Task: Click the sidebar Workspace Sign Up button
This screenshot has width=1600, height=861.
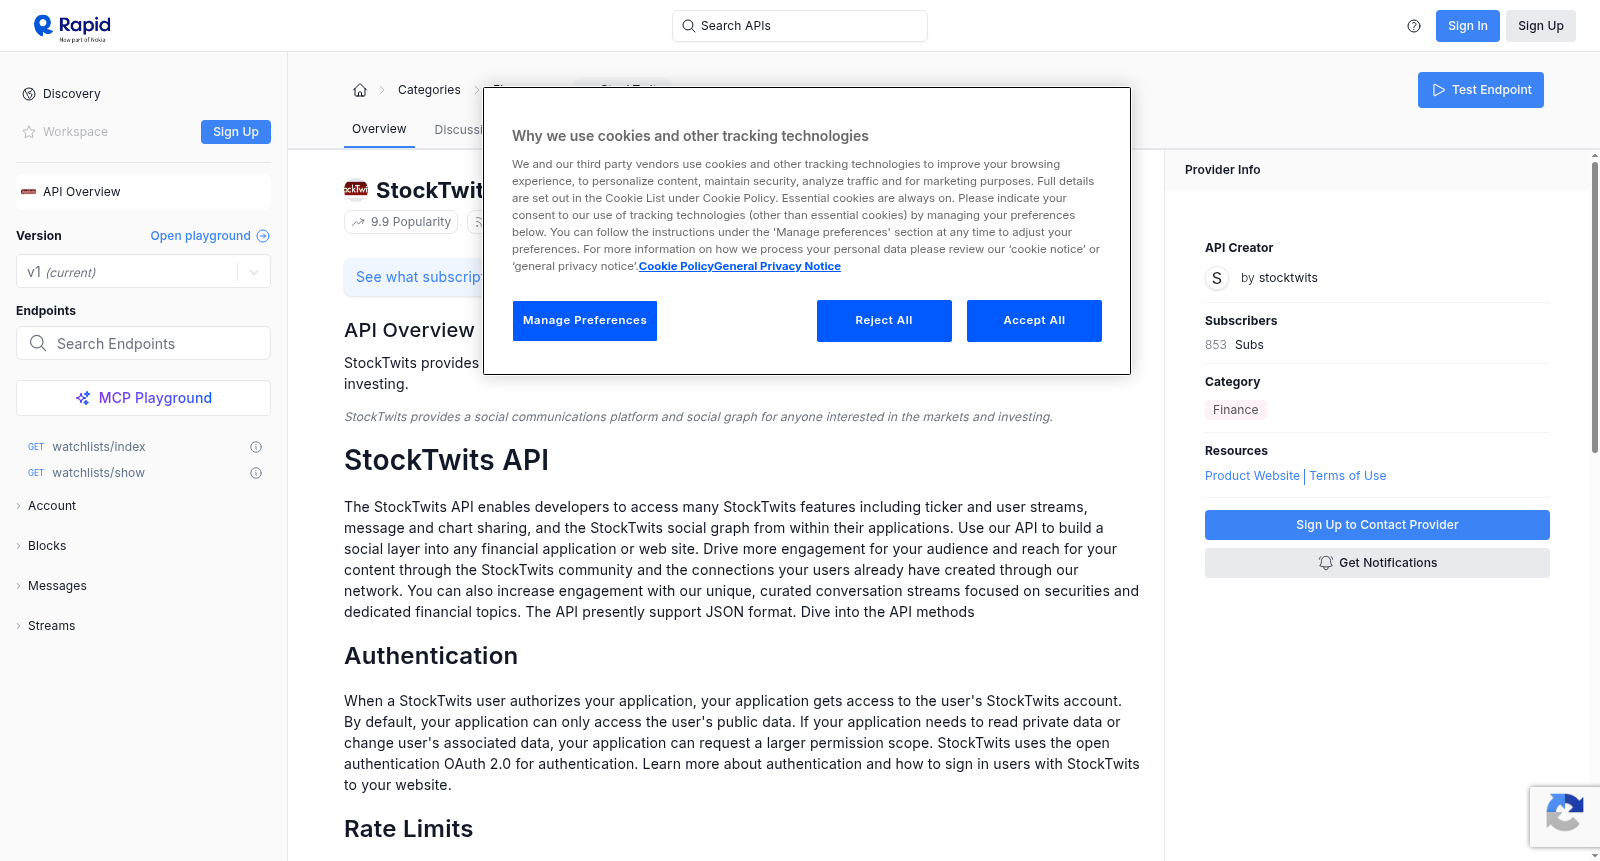Action: click(236, 132)
